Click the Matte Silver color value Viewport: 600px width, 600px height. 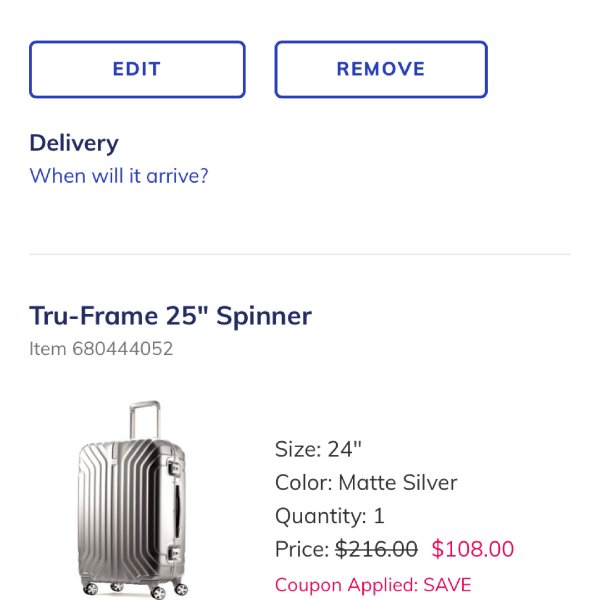coord(398,483)
